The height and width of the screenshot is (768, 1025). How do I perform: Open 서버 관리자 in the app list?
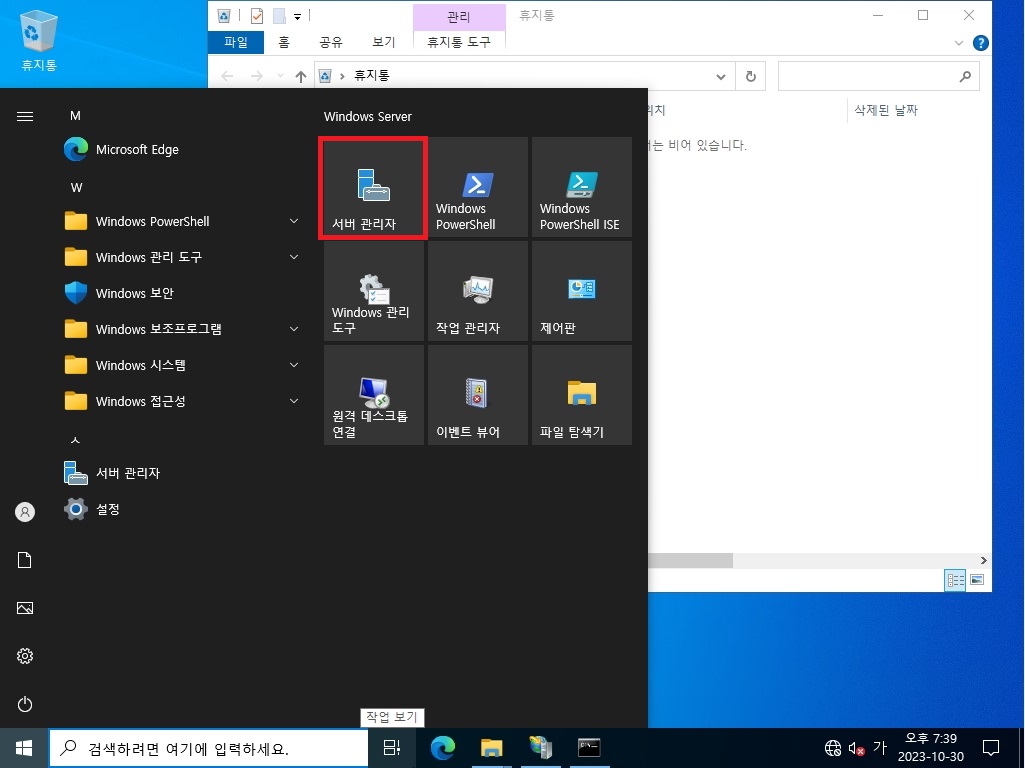point(183,473)
